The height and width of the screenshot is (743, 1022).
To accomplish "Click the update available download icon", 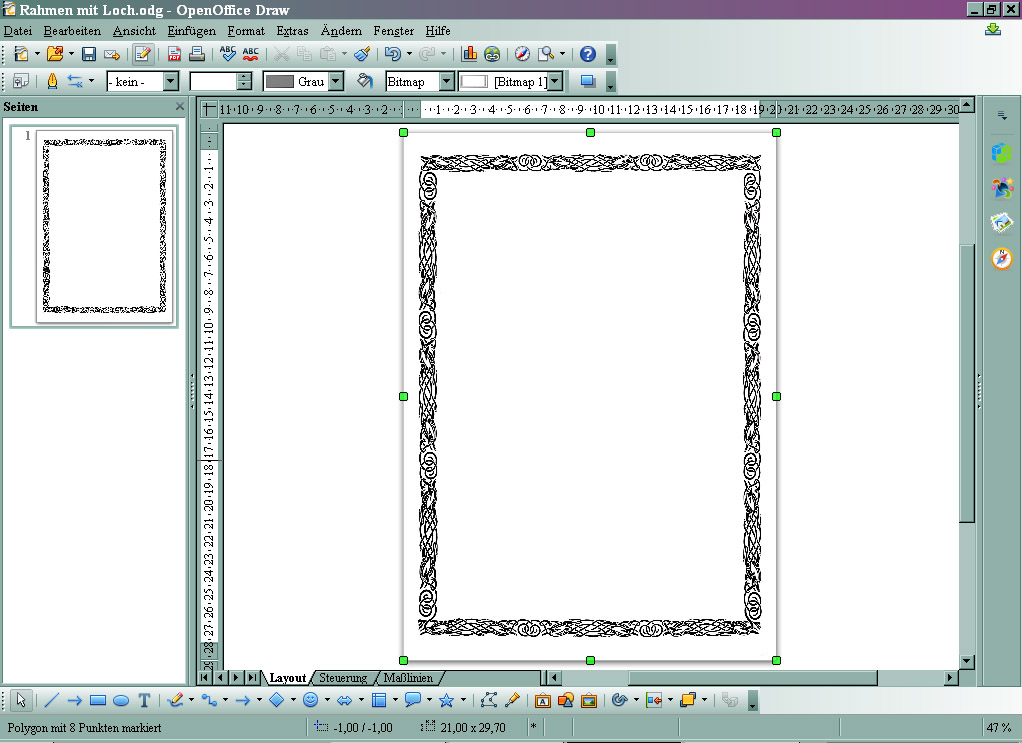I will point(993,29).
